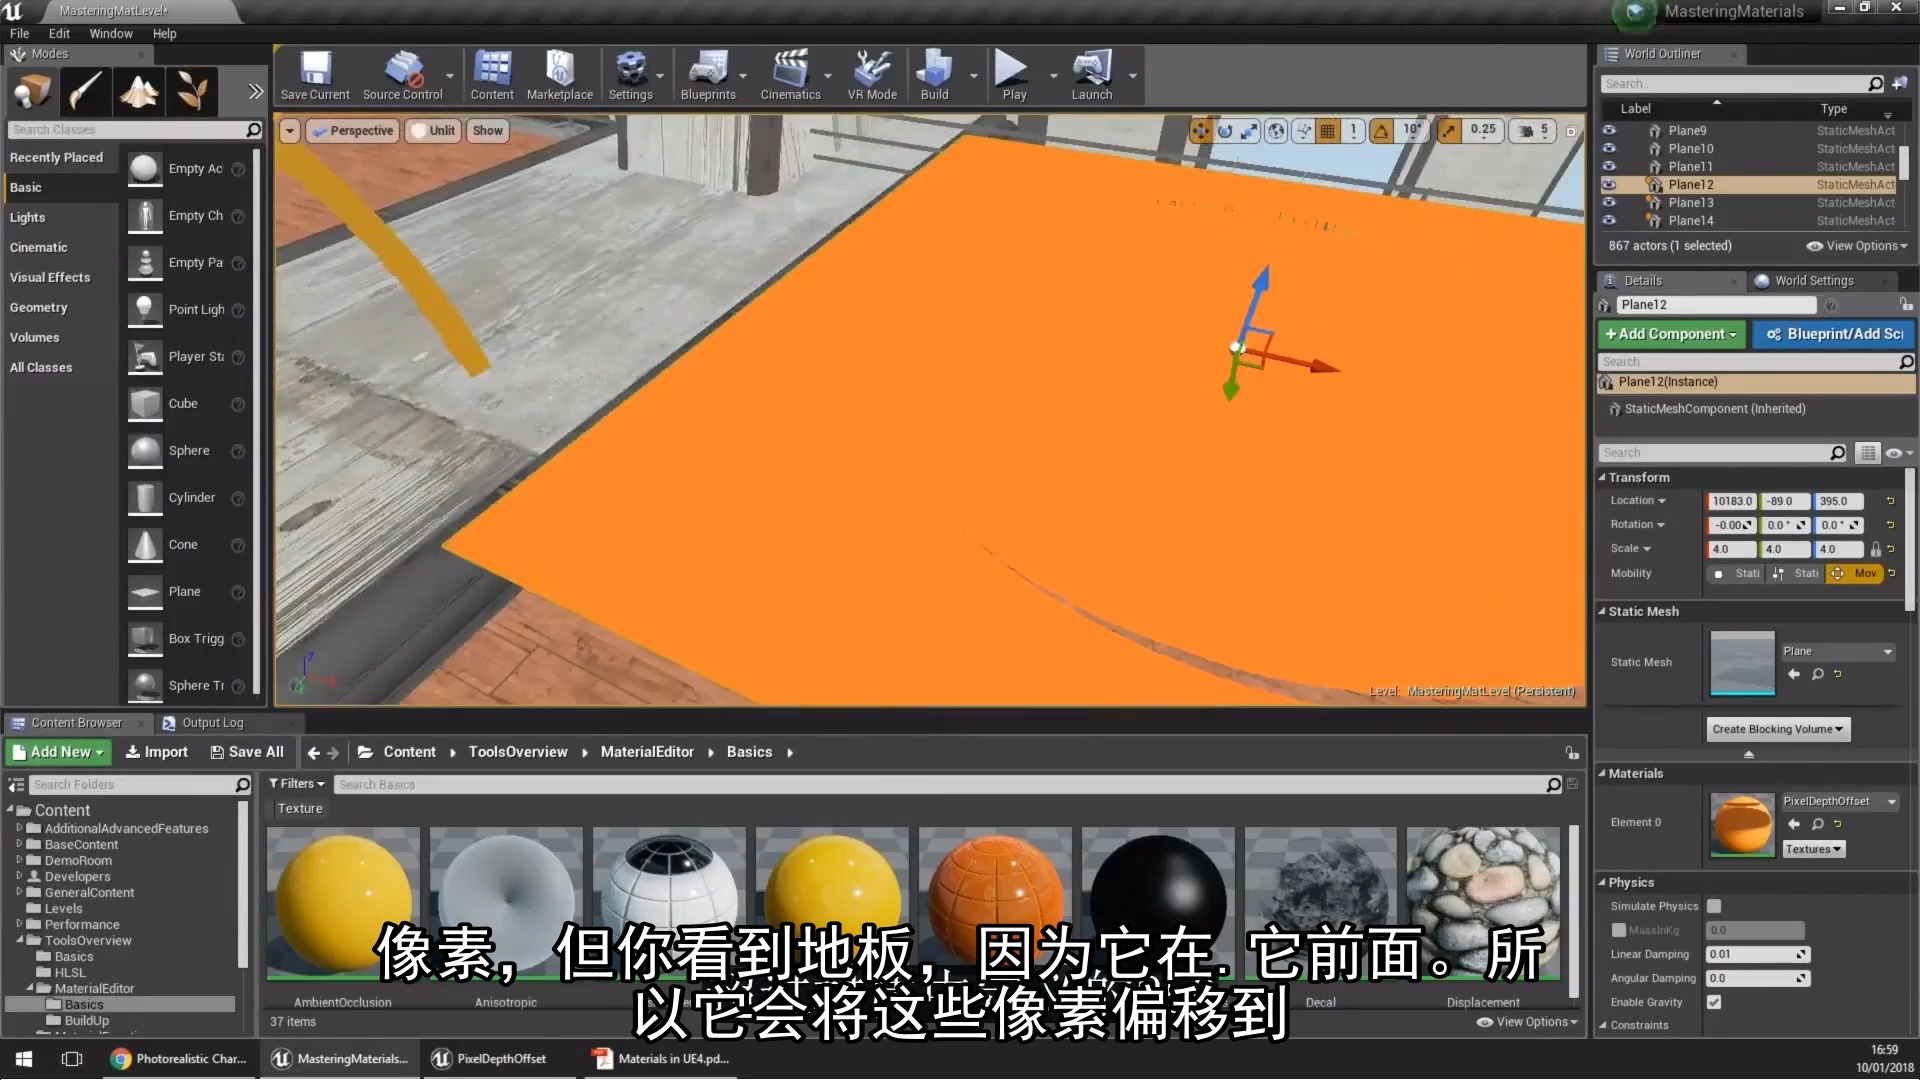Click the Source Control icon
The width and height of the screenshot is (1920, 1080).
(402, 75)
